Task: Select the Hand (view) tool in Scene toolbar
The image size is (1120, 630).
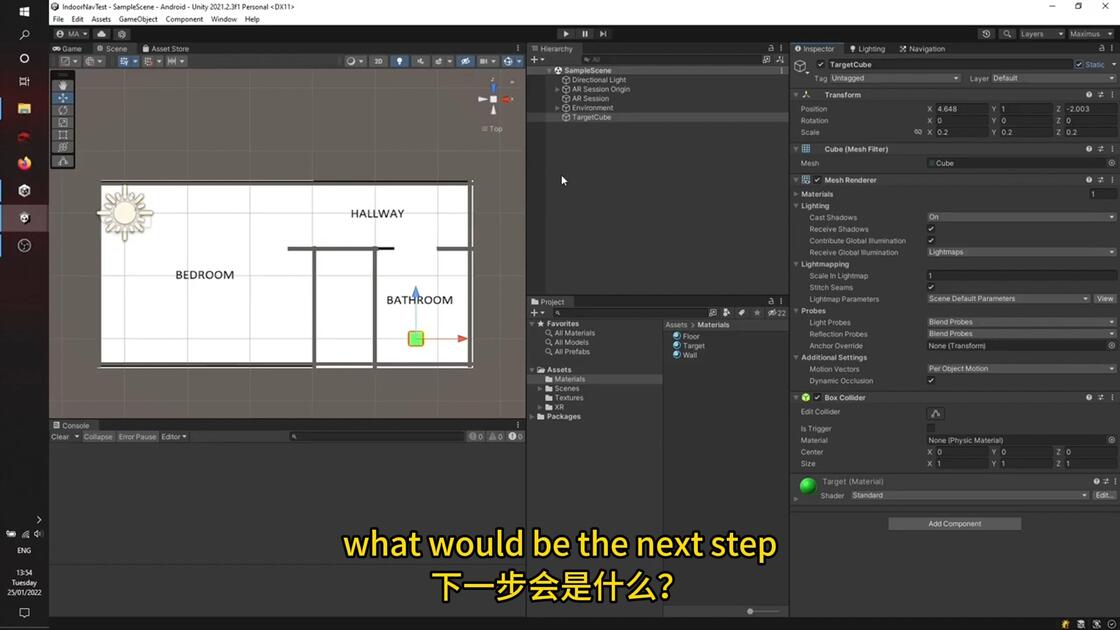Action: [x=63, y=85]
